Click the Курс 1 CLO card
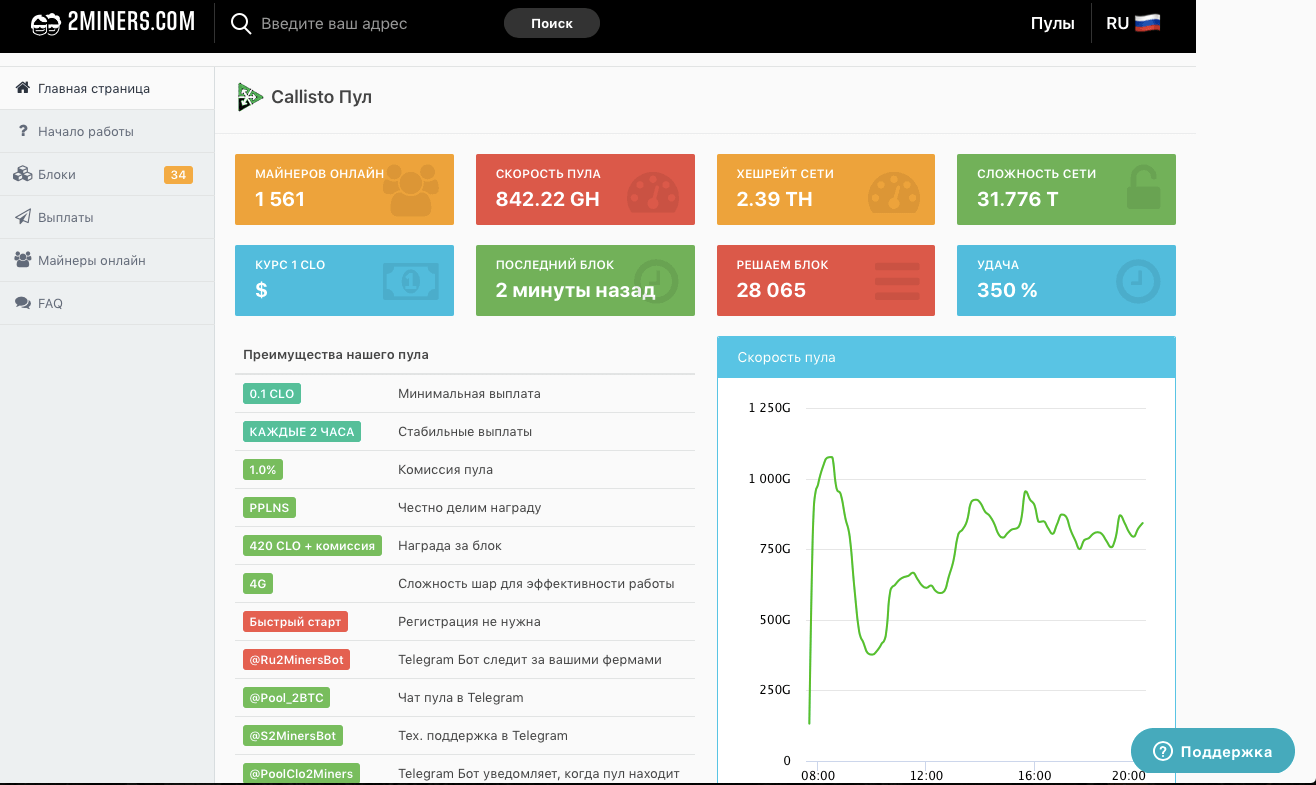 [x=344, y=280]
